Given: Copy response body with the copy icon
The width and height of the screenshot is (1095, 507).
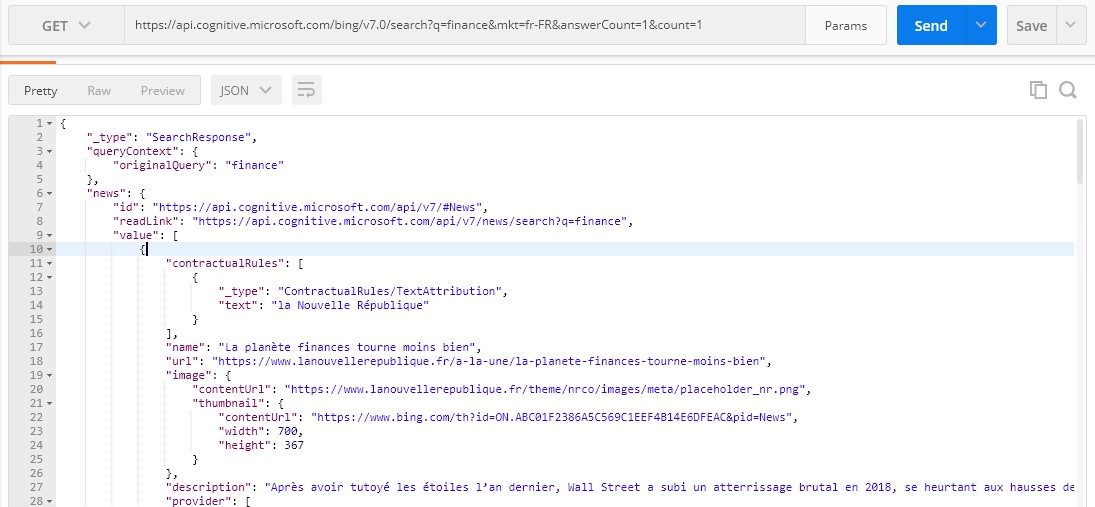Looking at the screenshot, I should click(x=1038, y=90).
